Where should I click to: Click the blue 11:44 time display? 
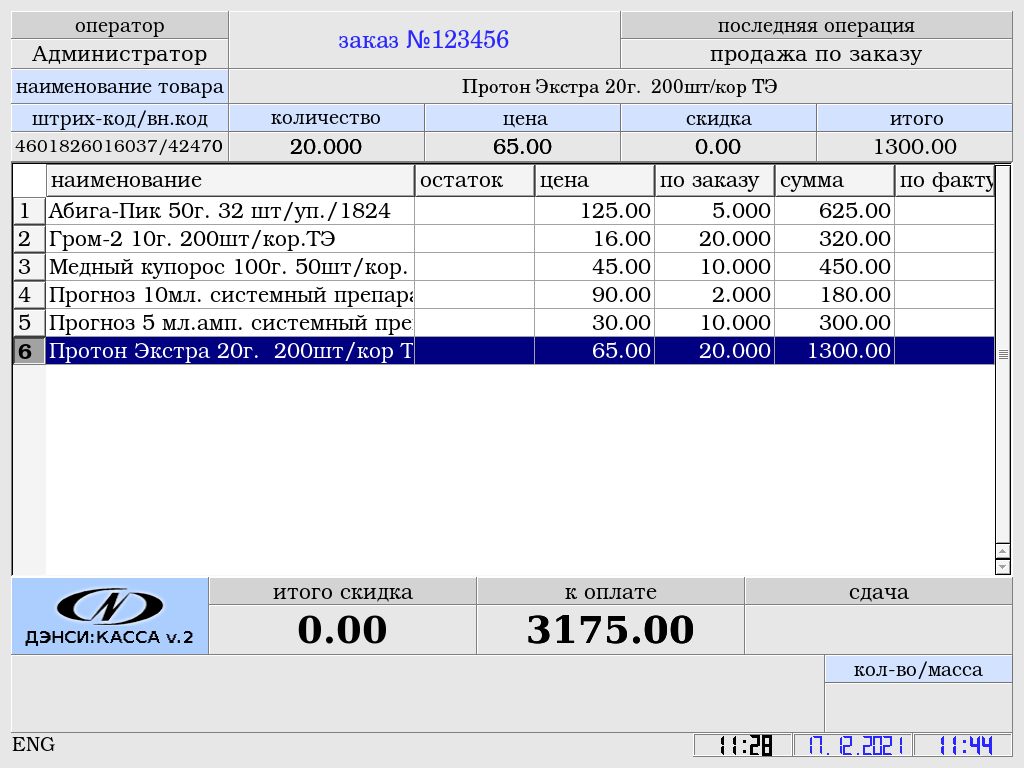click(963, 745)
